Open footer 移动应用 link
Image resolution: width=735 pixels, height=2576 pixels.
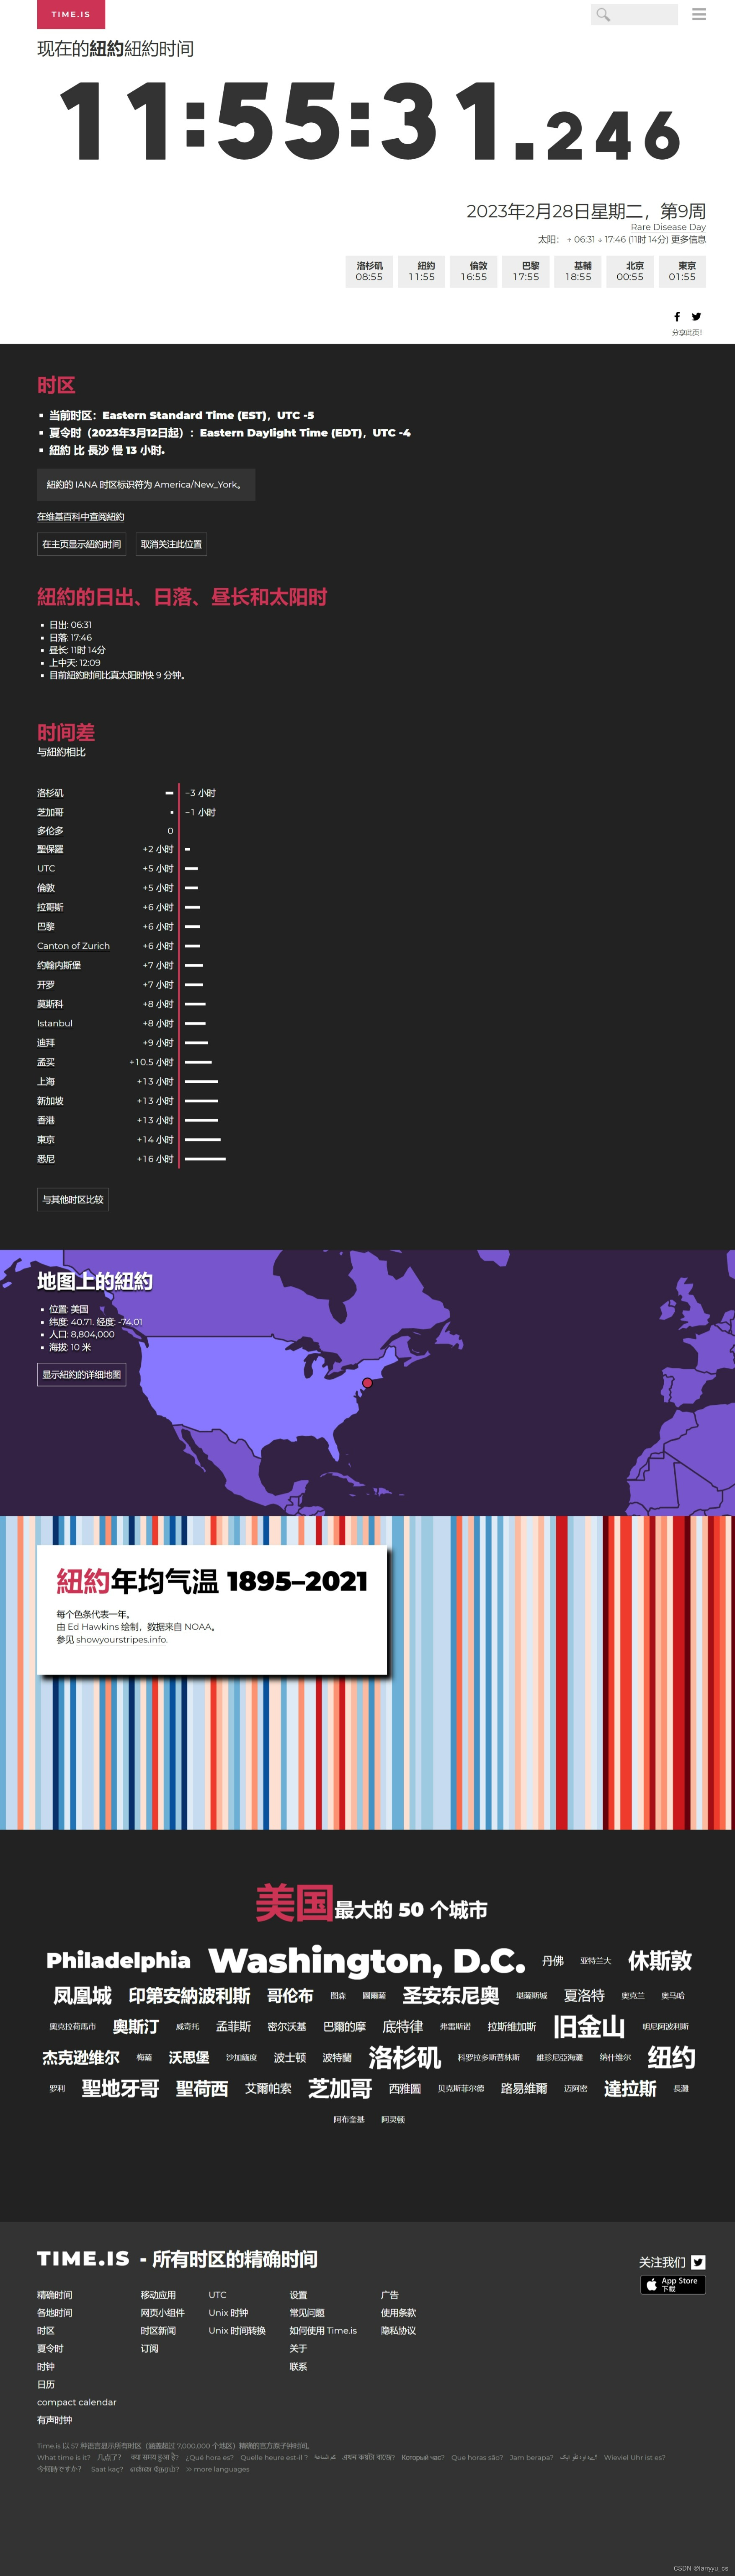pos(158,2295)
